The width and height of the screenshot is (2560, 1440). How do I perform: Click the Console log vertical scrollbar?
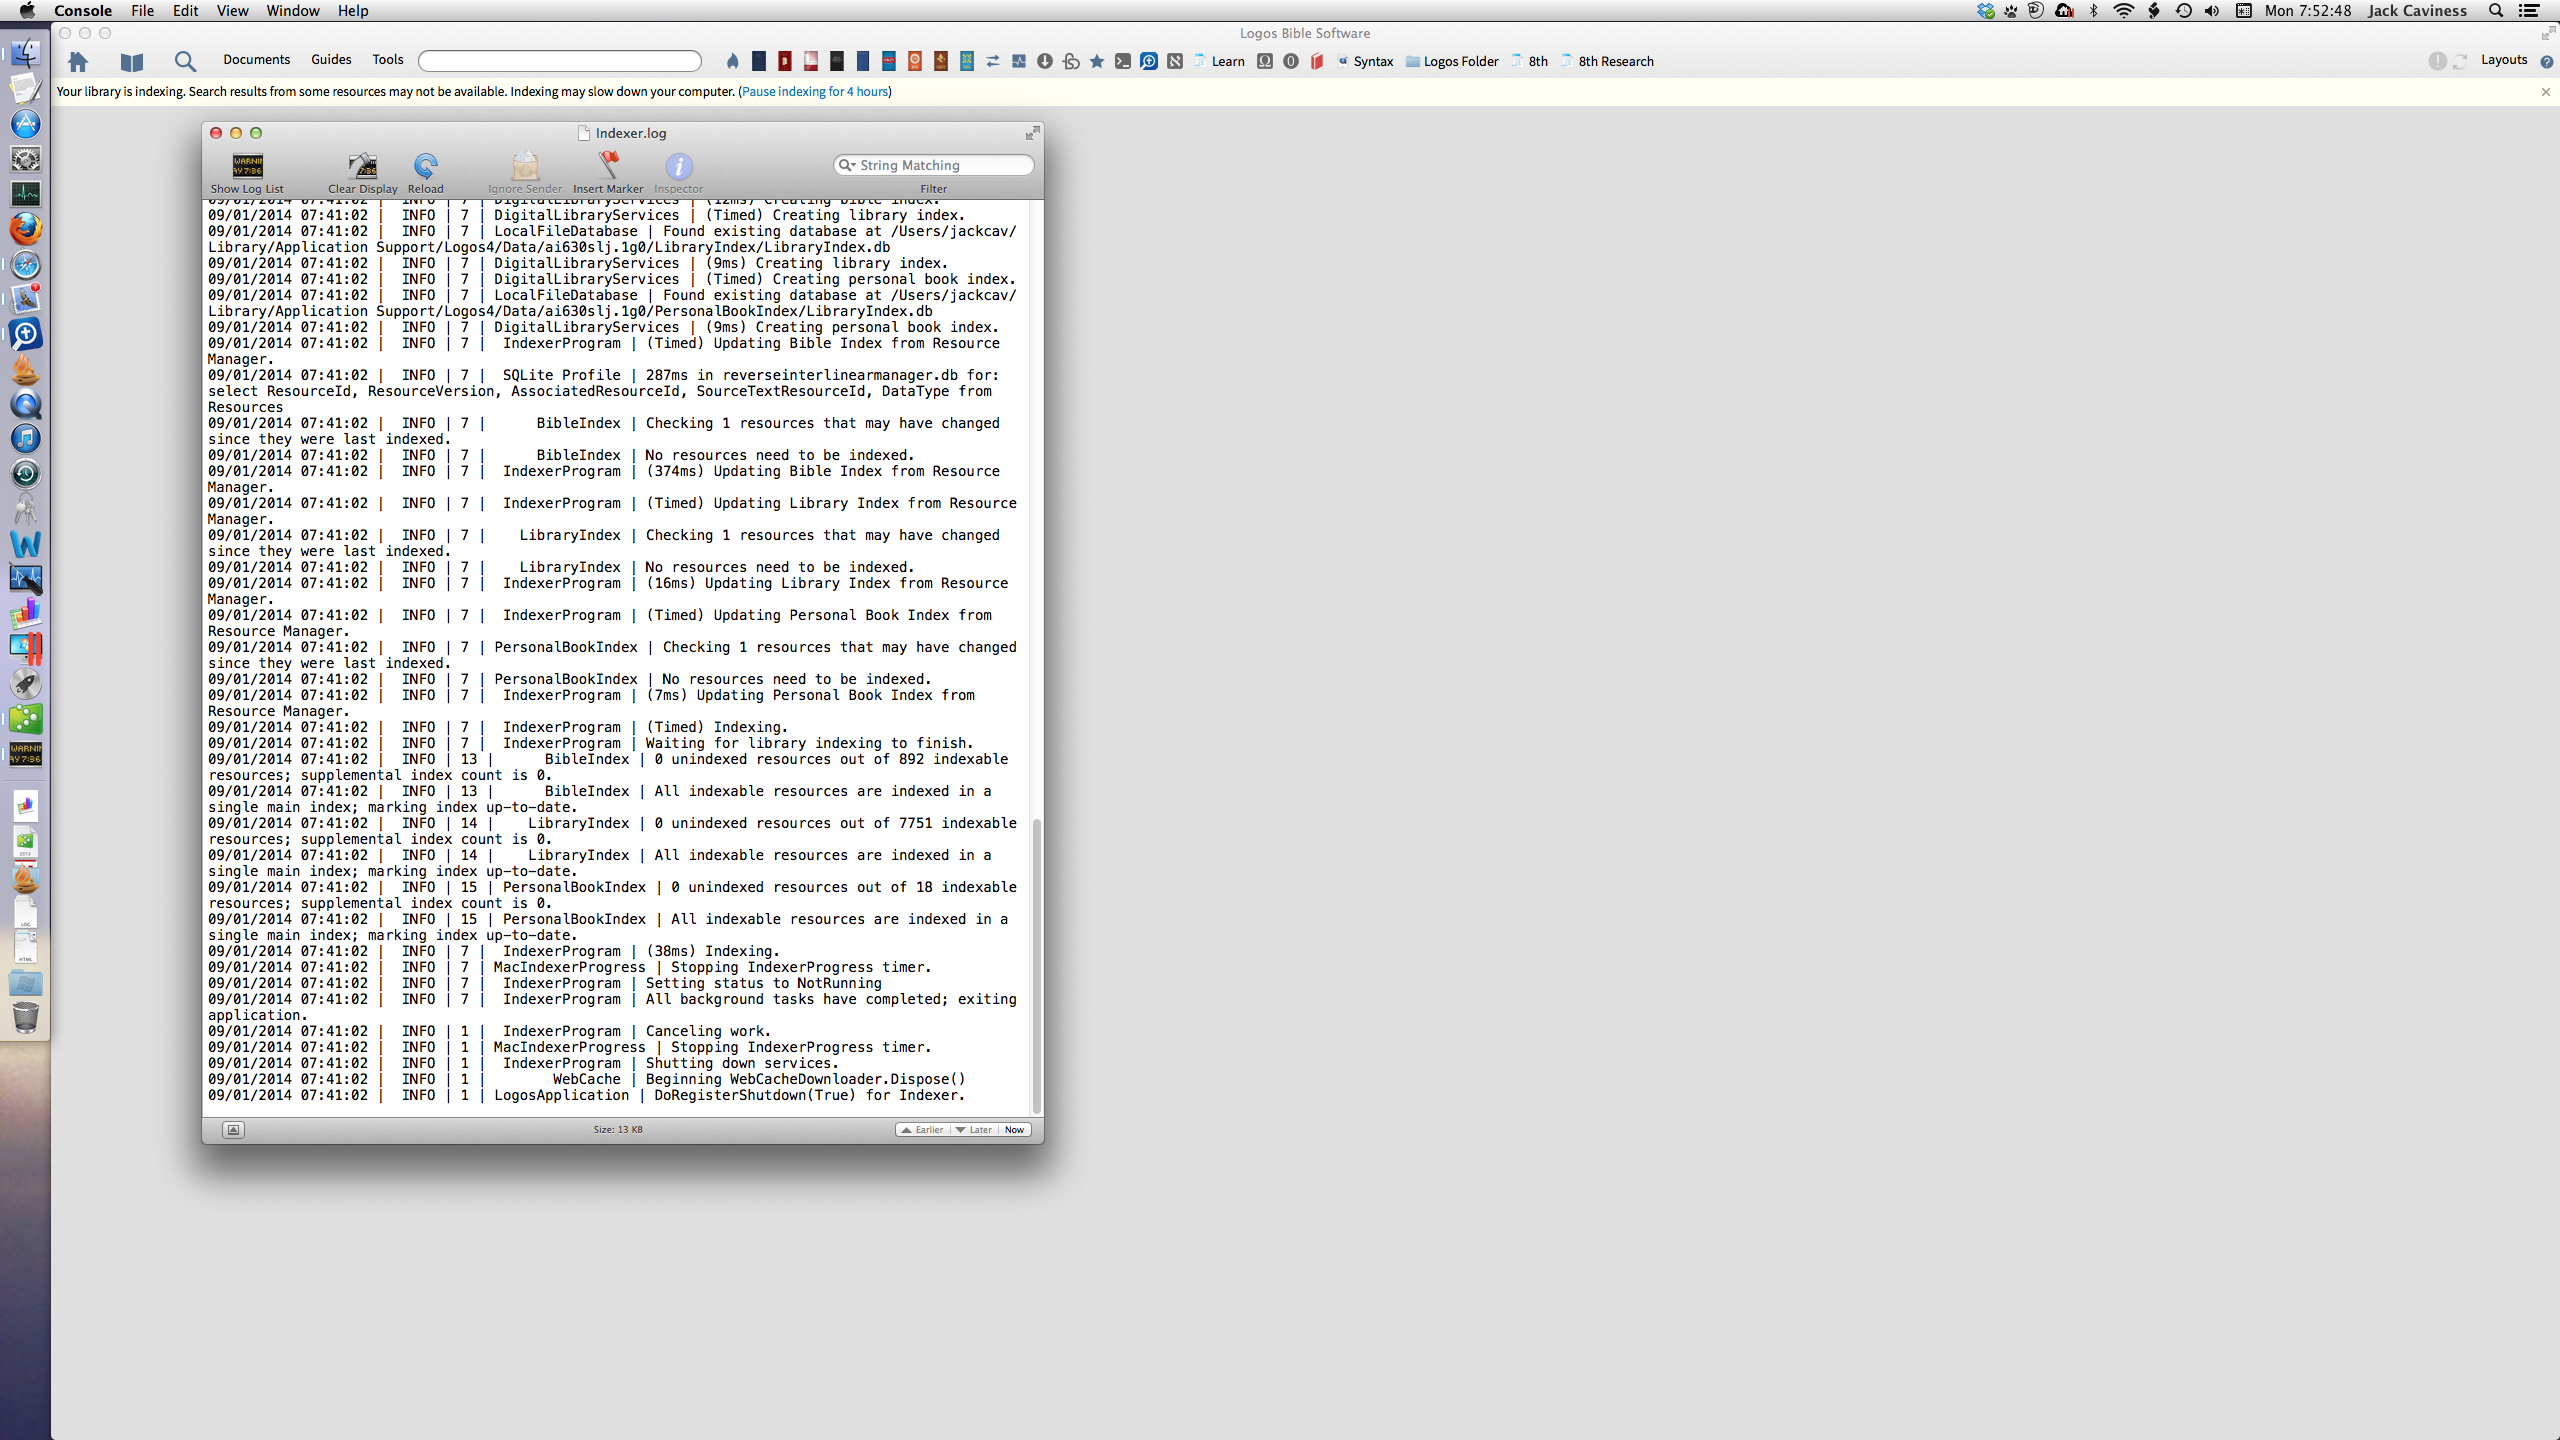tap(1036, 960)
